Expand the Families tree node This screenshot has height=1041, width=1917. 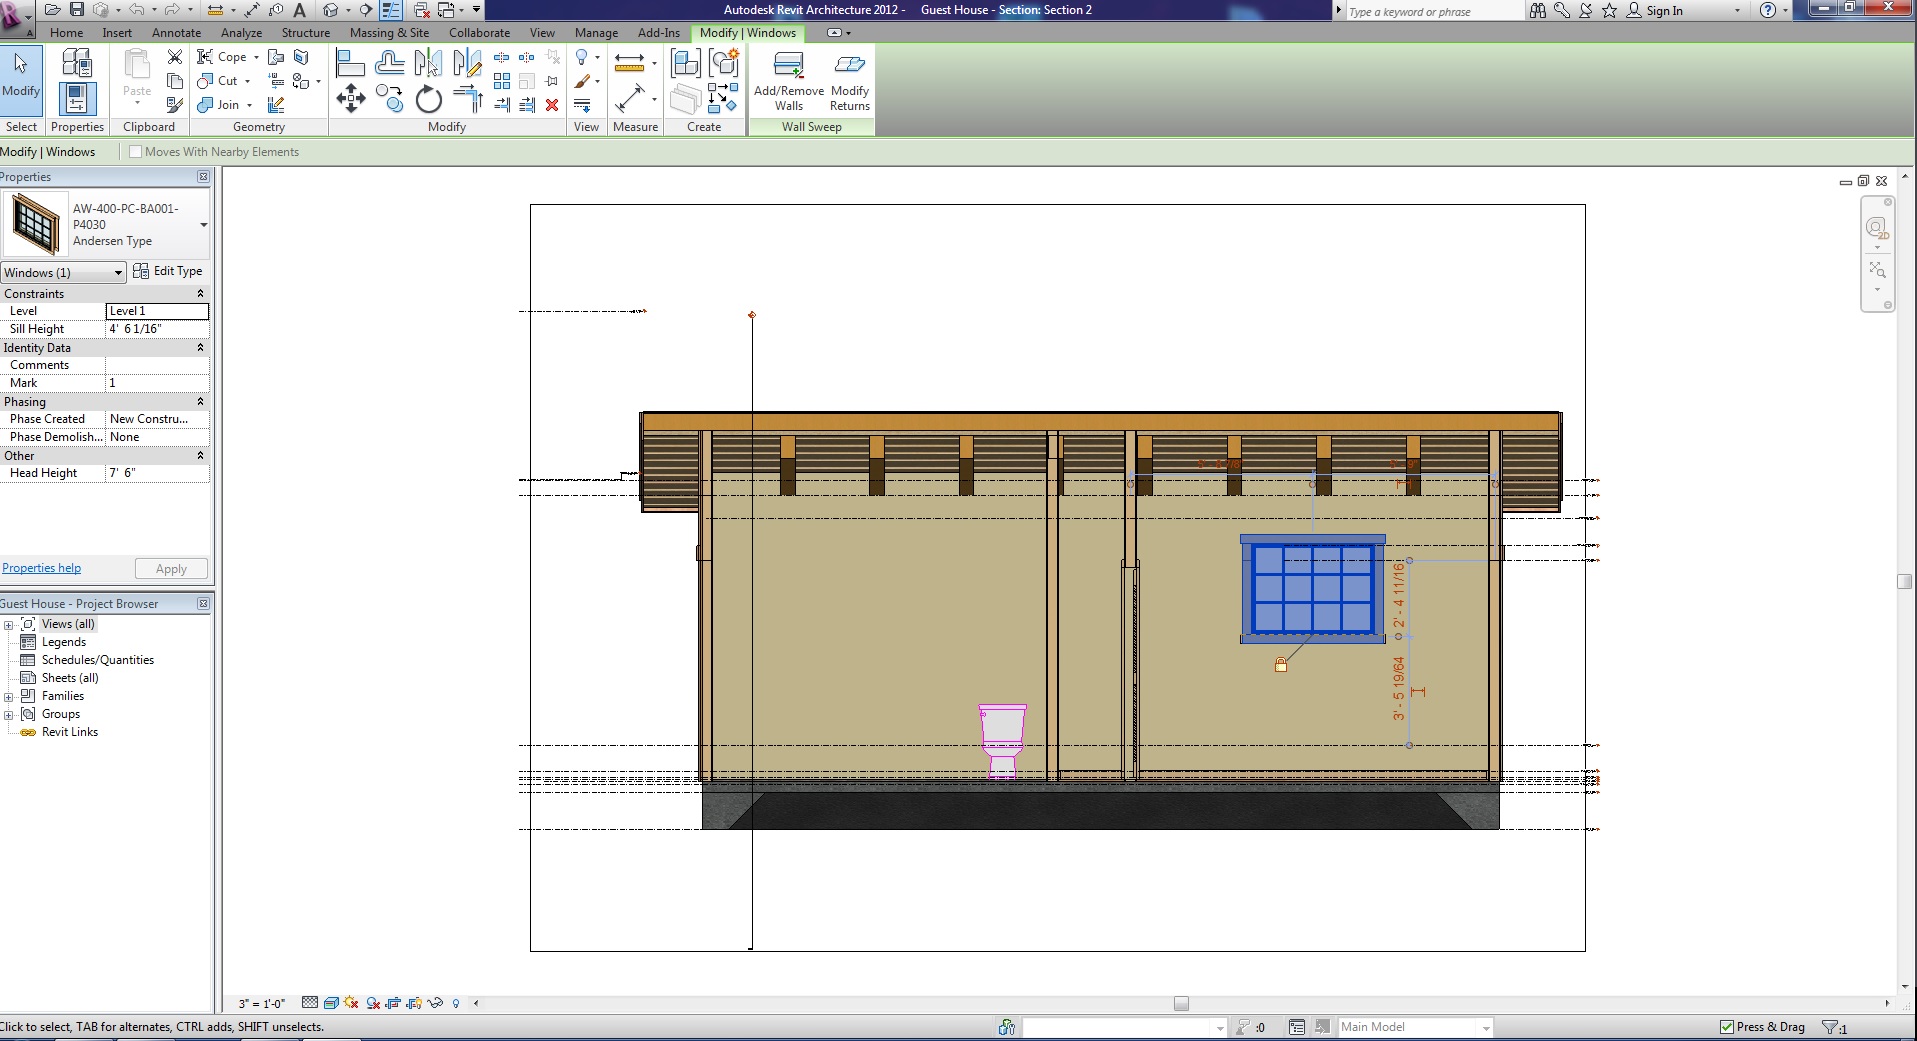9,697
